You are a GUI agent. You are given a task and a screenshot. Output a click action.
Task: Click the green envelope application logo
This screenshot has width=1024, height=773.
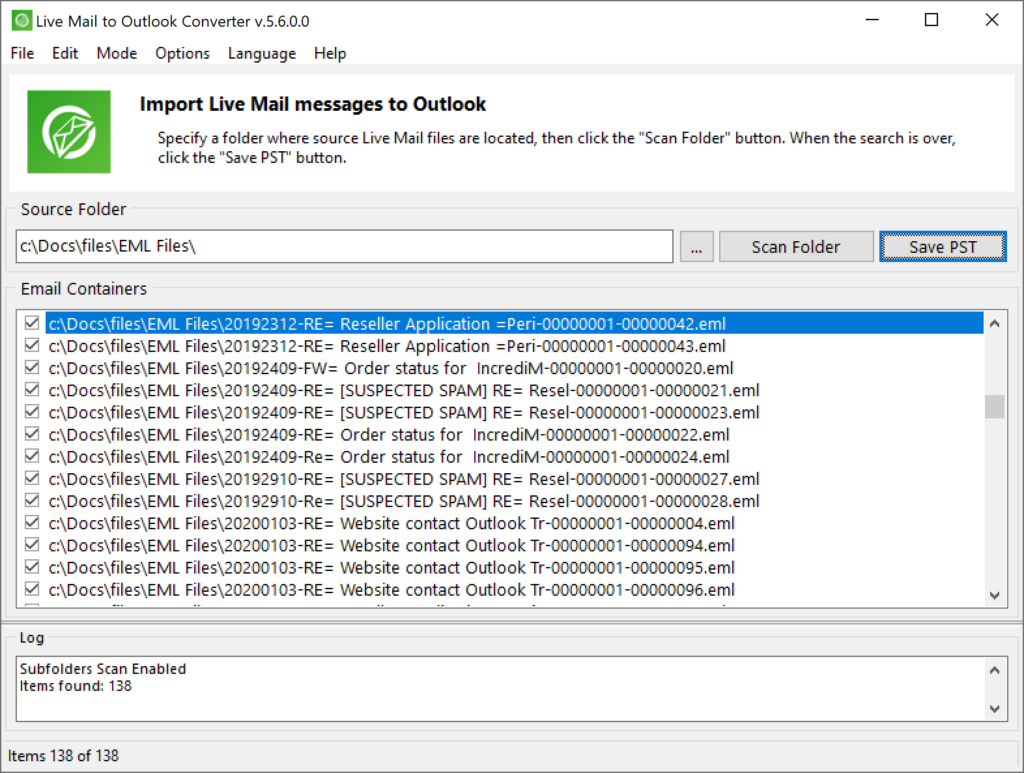pyautogui.click(x=69, y=131)
